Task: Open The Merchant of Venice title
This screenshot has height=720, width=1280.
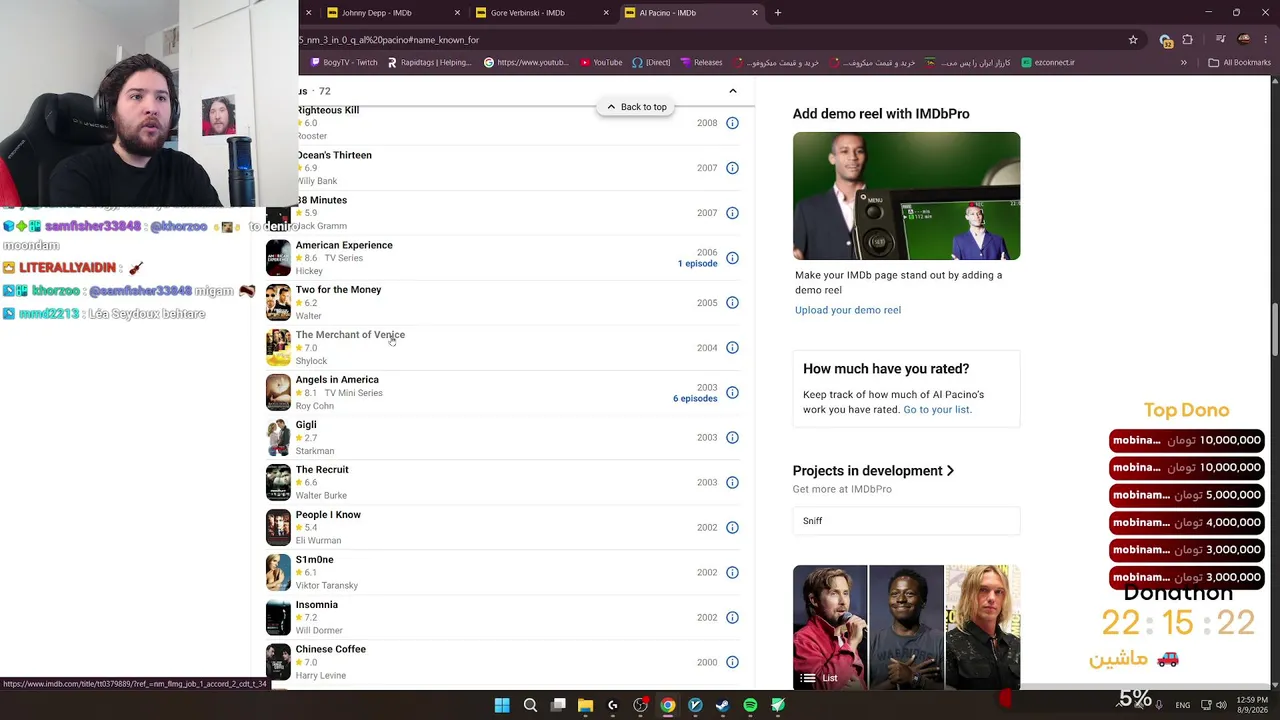Action: [x=350, y=335]
